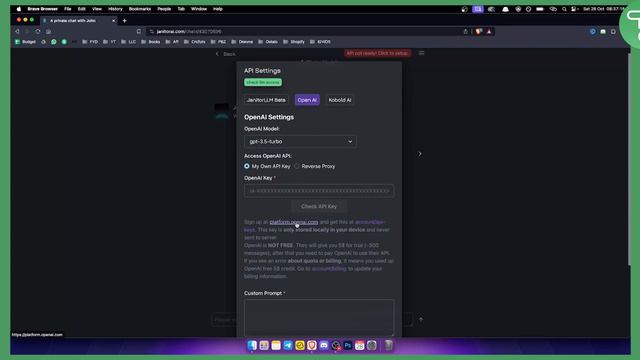Open the FYD bookmarks folder
Viewport: 640px width, 360px height.
tap(90, 42)
